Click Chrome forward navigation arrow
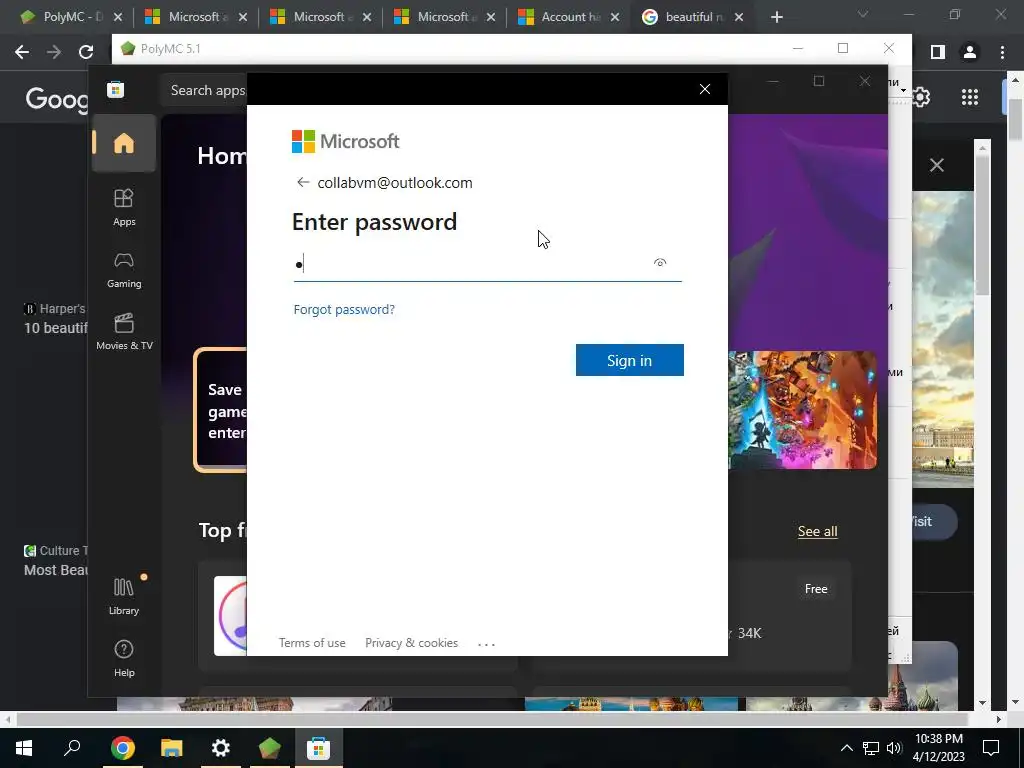Screen dimensions: 1024x768 click(54, 52)
